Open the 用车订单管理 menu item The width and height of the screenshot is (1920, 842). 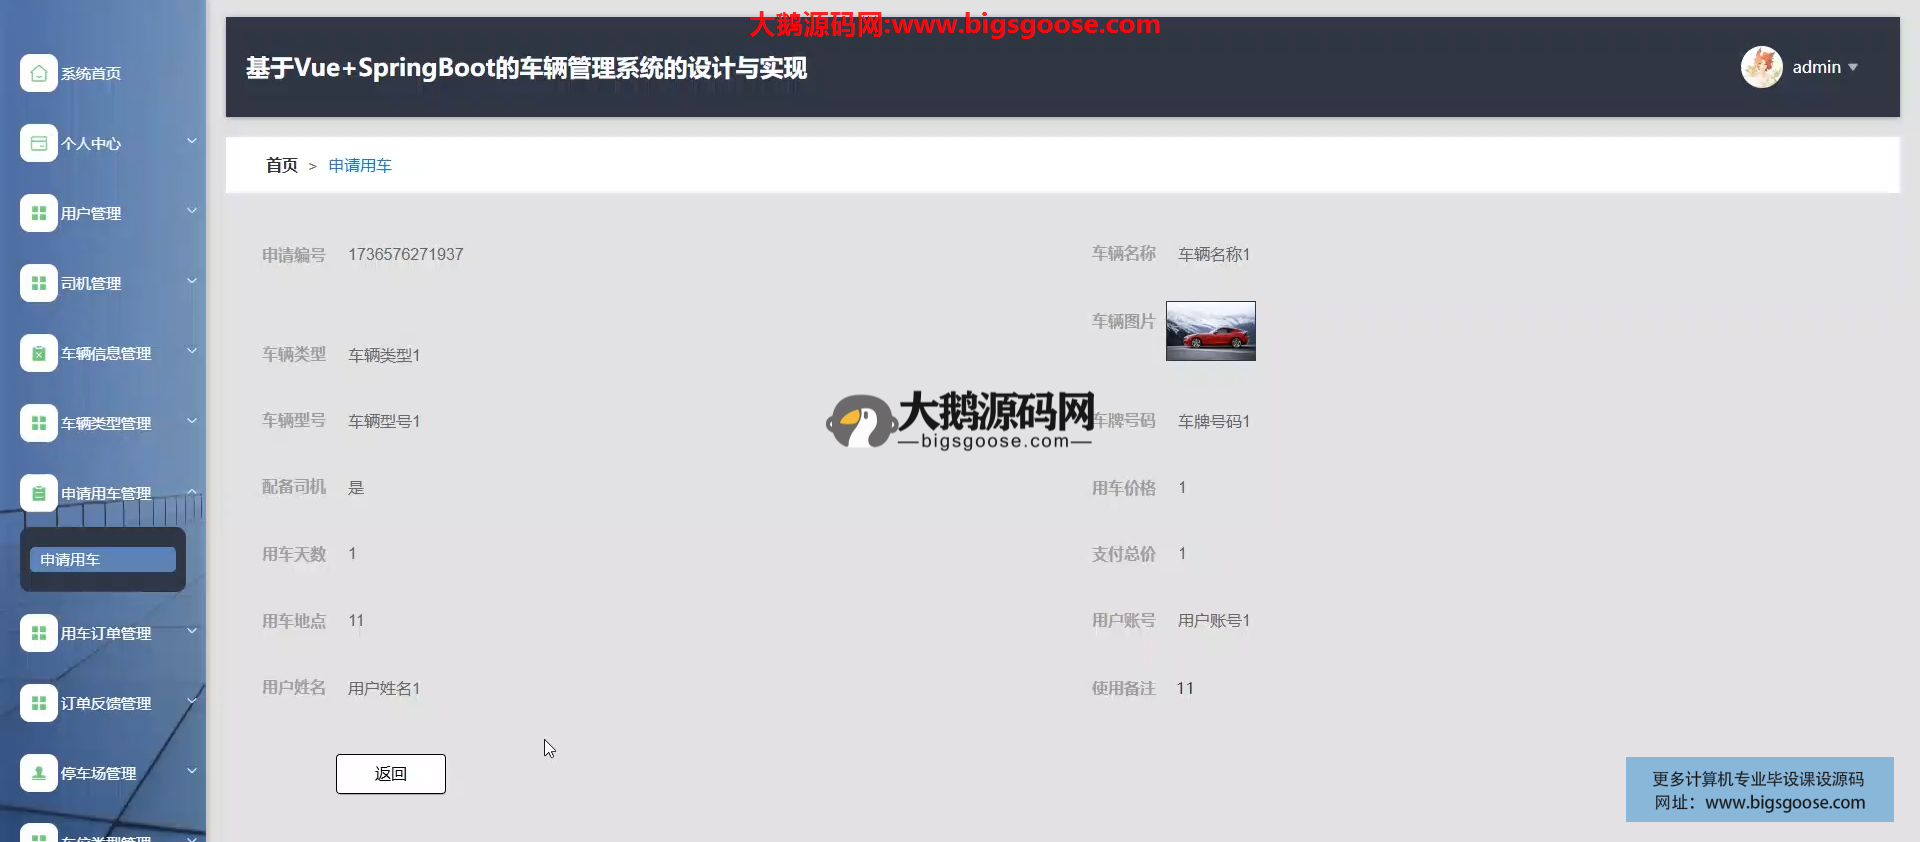point(106,634)
